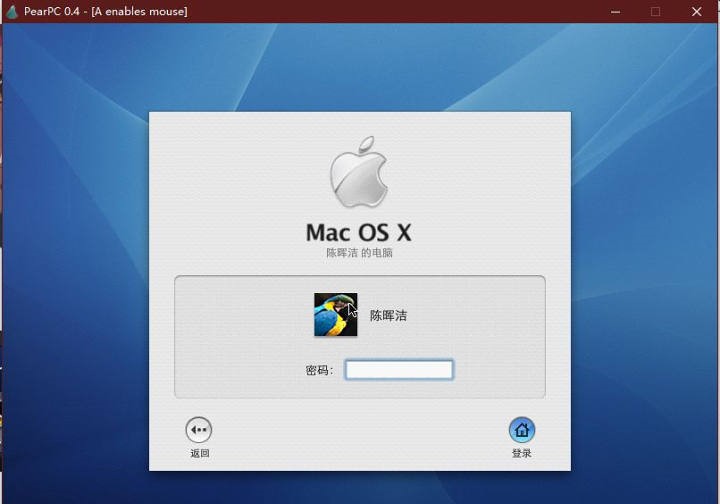The height and width of the screenshot is (504, 720).
Task: Click the Mac OS X title text
Action: pyautogui.click(x=359, y=232)
